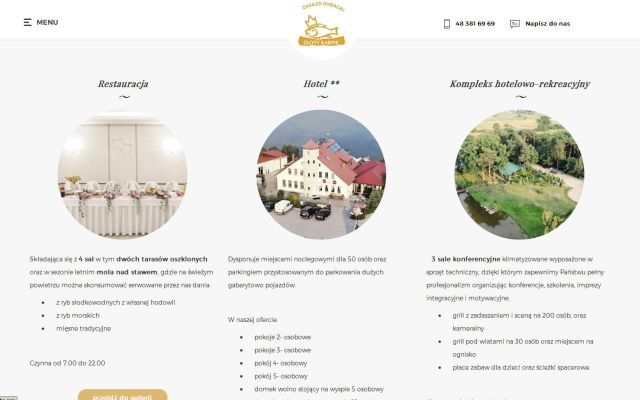640x400 pixels.
Task: Click the MENU label
Action: tap(47, 22)
